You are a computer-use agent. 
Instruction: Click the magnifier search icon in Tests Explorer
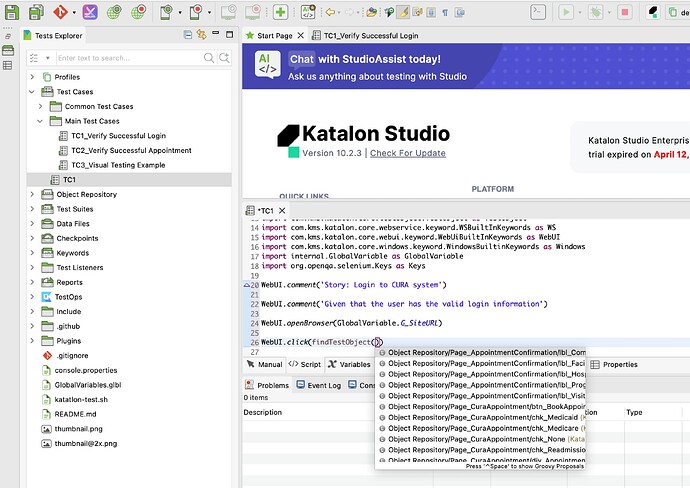point(209,58)
